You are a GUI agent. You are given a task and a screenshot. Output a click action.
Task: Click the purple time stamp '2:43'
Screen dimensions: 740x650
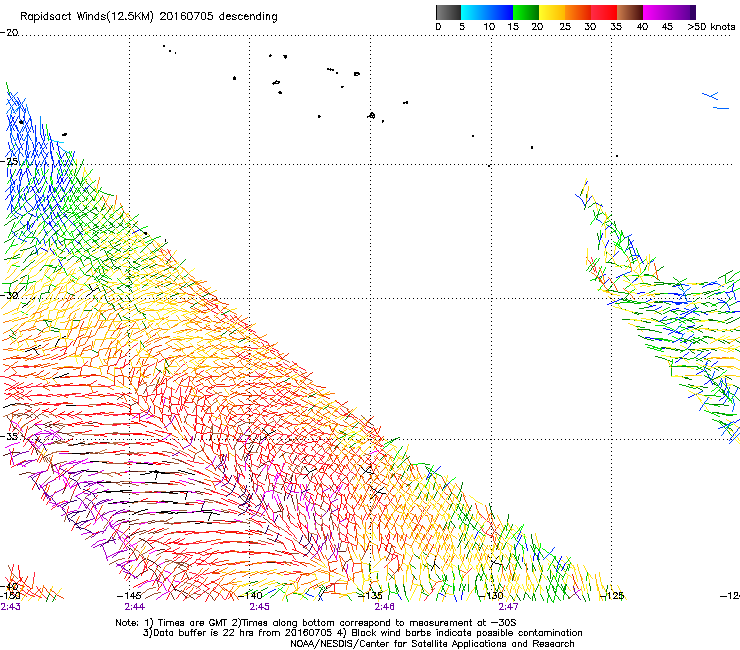click(10, 607)
